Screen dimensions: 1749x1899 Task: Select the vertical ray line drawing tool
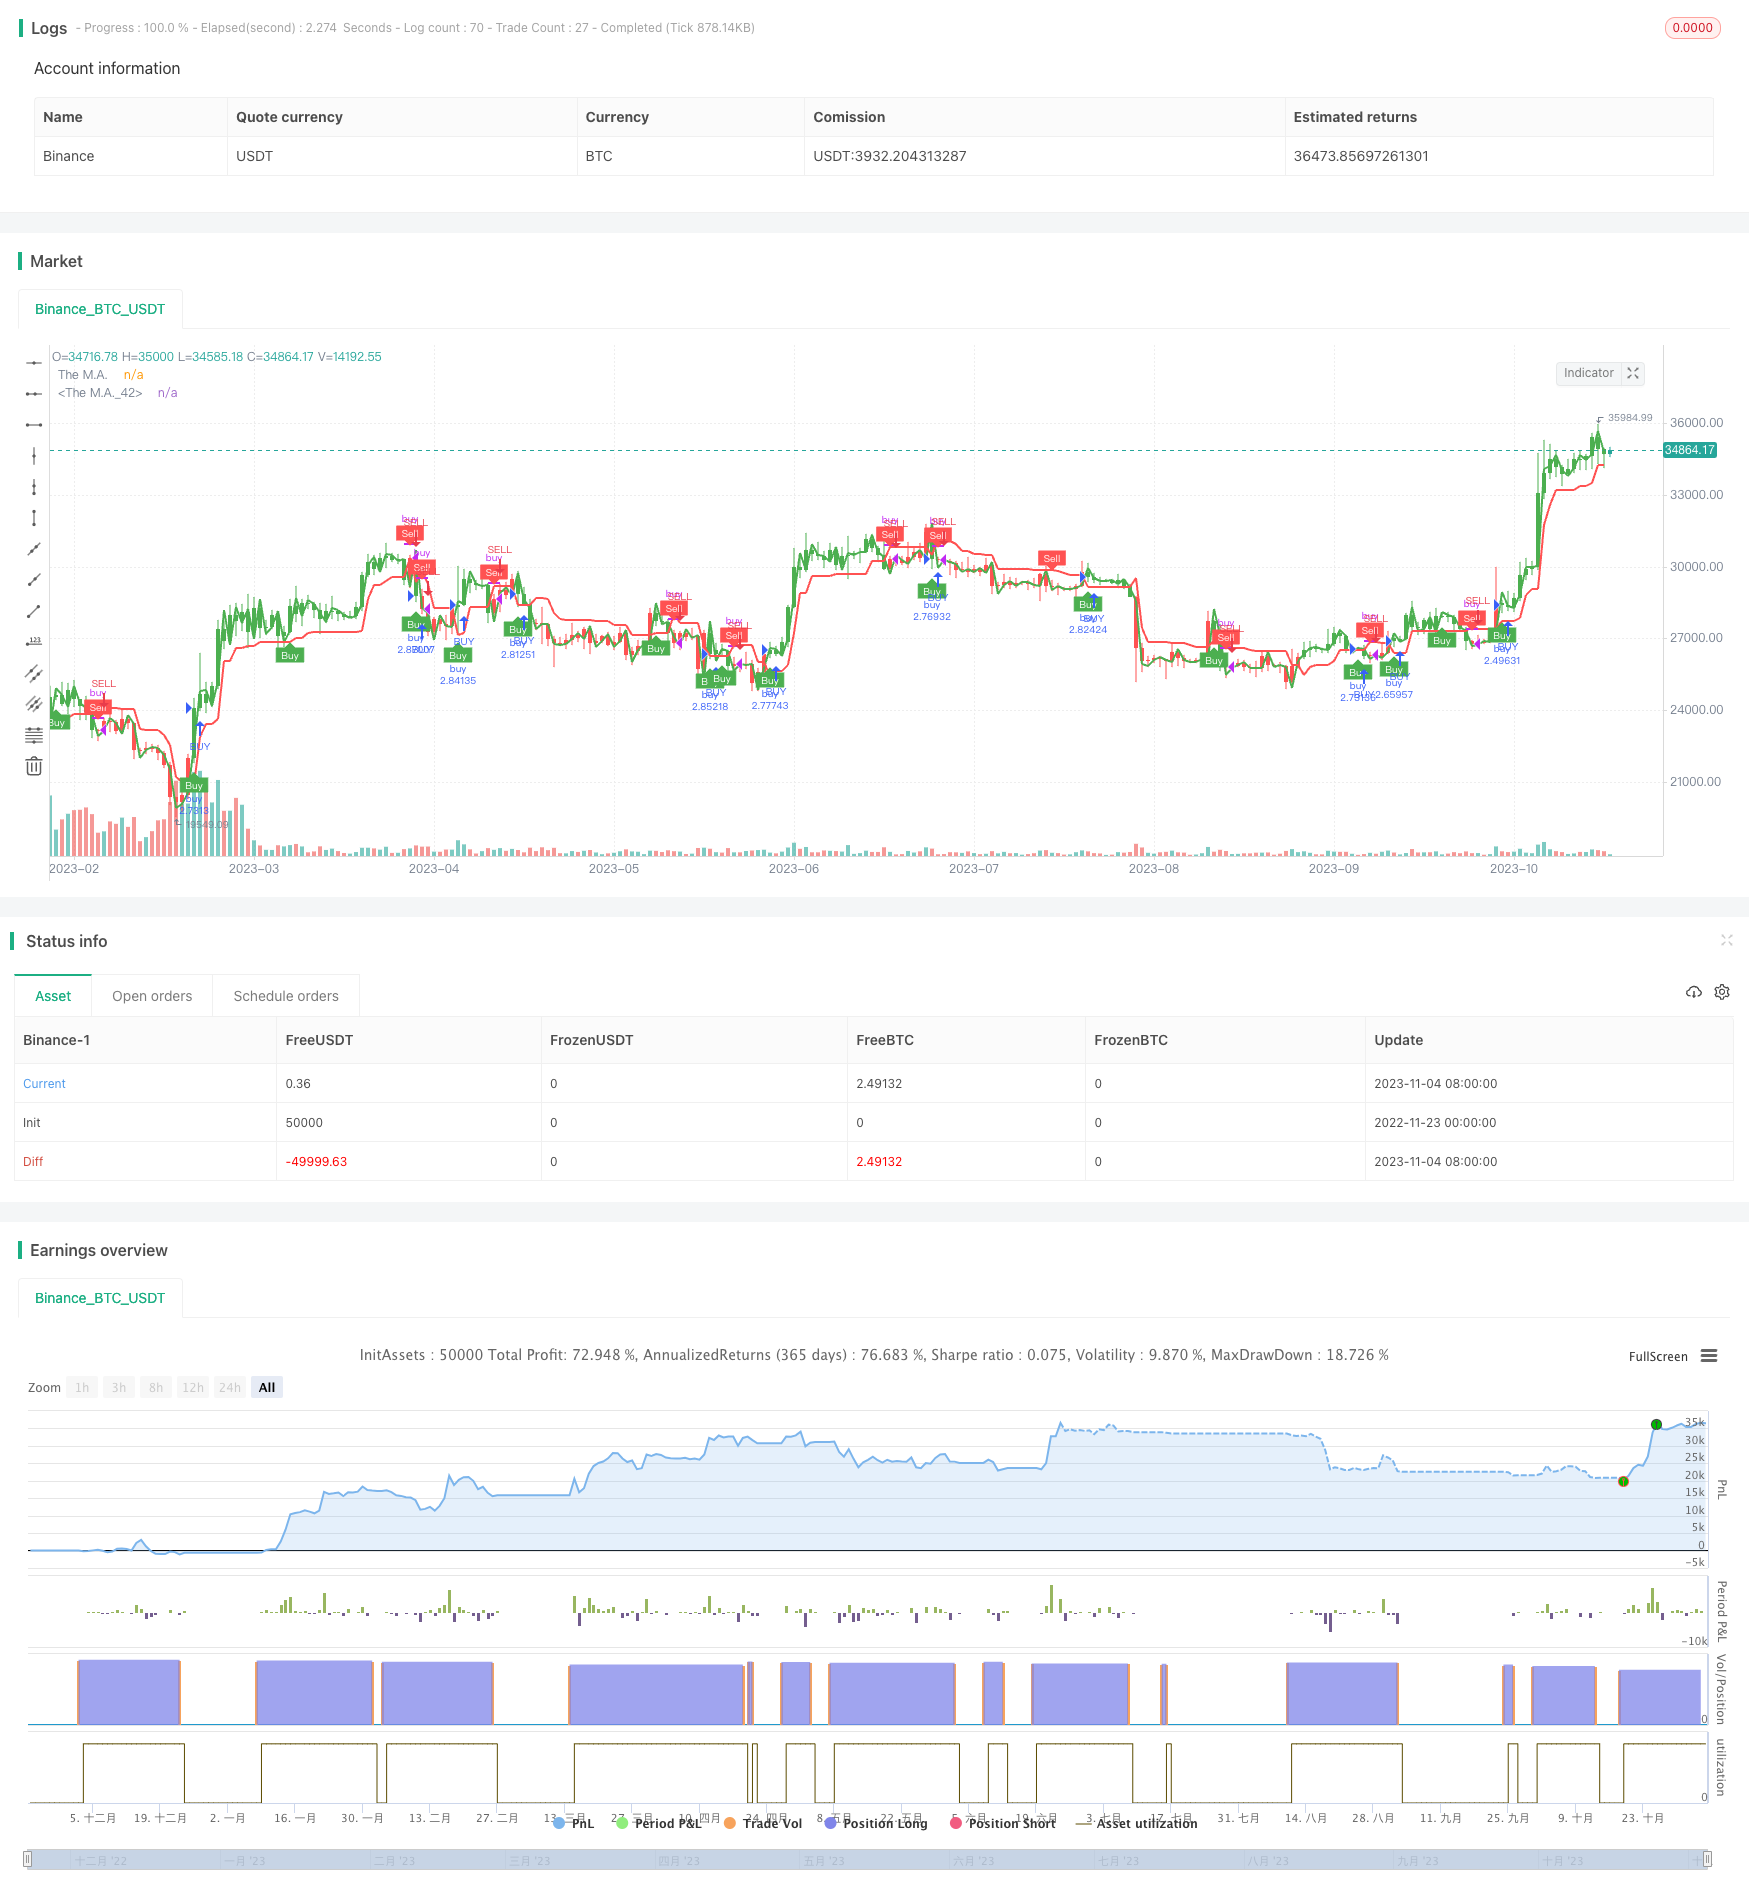click(34, 487)
